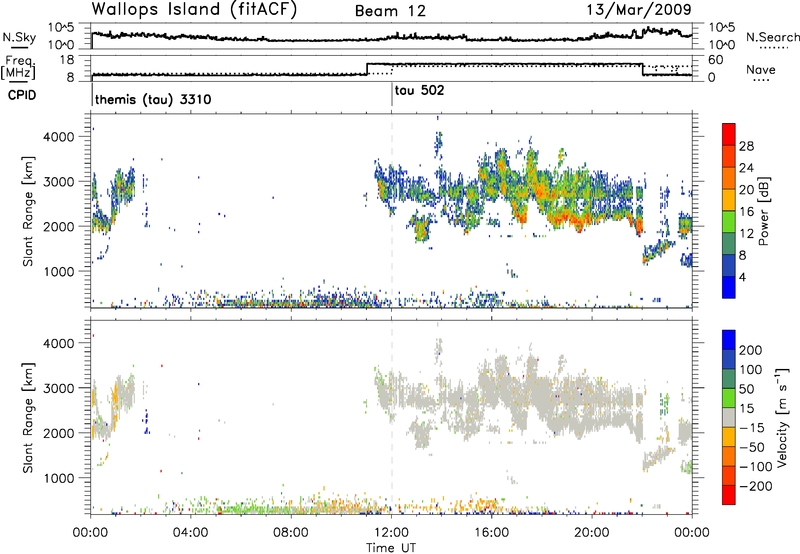Click the '16' tick on Power colorbar
Viewport: 800px width, 554px height.
click(x=746, y=212)
